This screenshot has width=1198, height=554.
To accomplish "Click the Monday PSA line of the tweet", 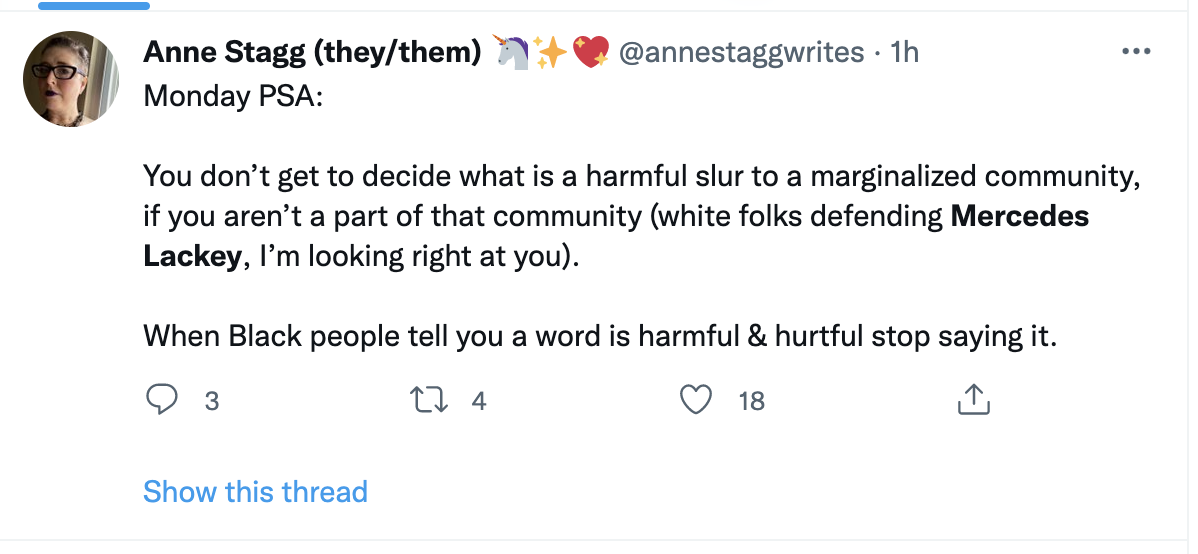I will [227, 97].
